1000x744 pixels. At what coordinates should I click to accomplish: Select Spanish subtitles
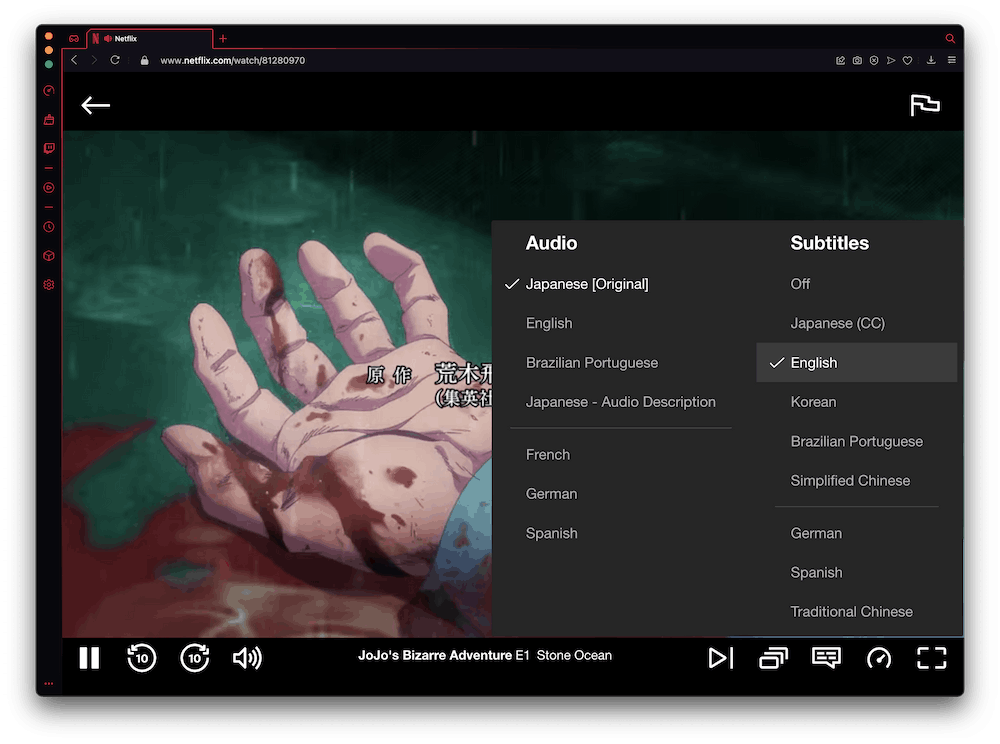pos(816,573)
